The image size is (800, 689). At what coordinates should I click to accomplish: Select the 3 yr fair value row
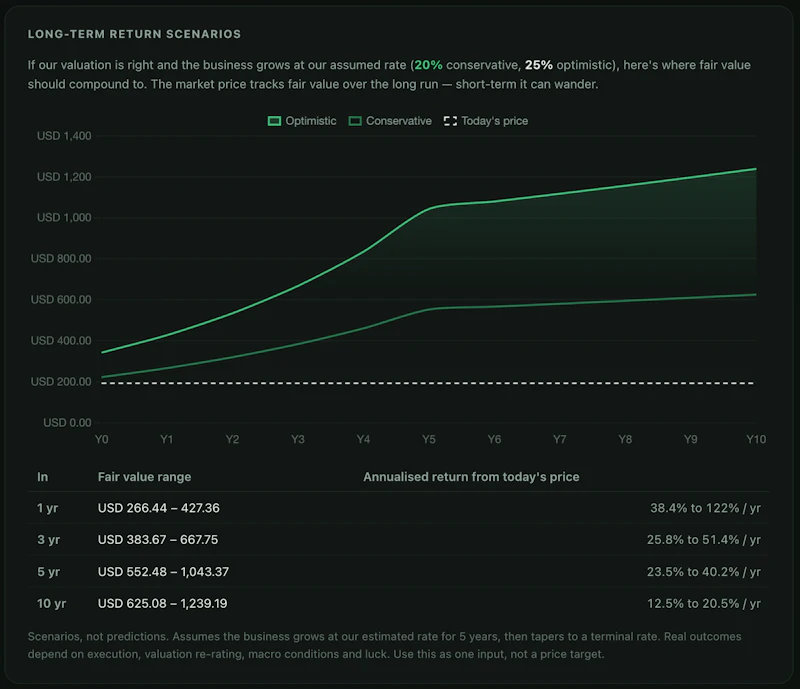pos(398,539)
